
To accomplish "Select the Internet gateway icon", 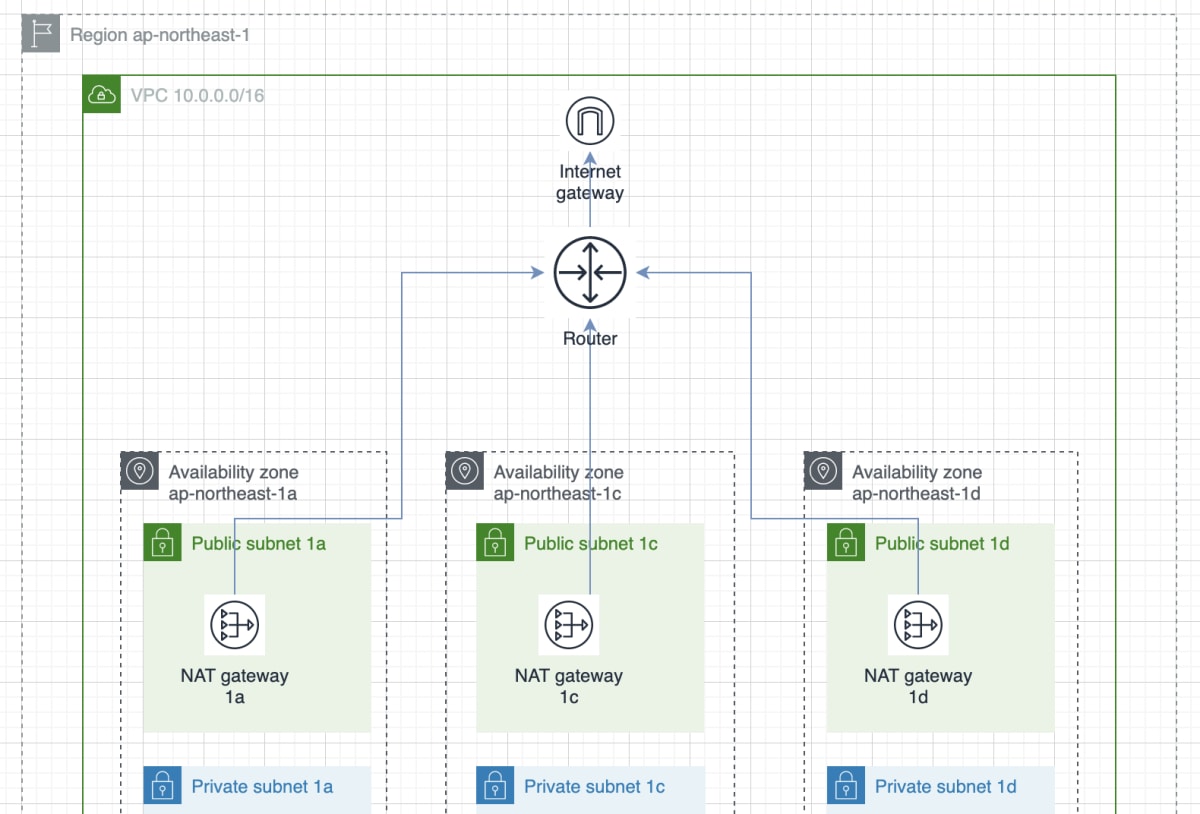I will (x=590, y=122).
